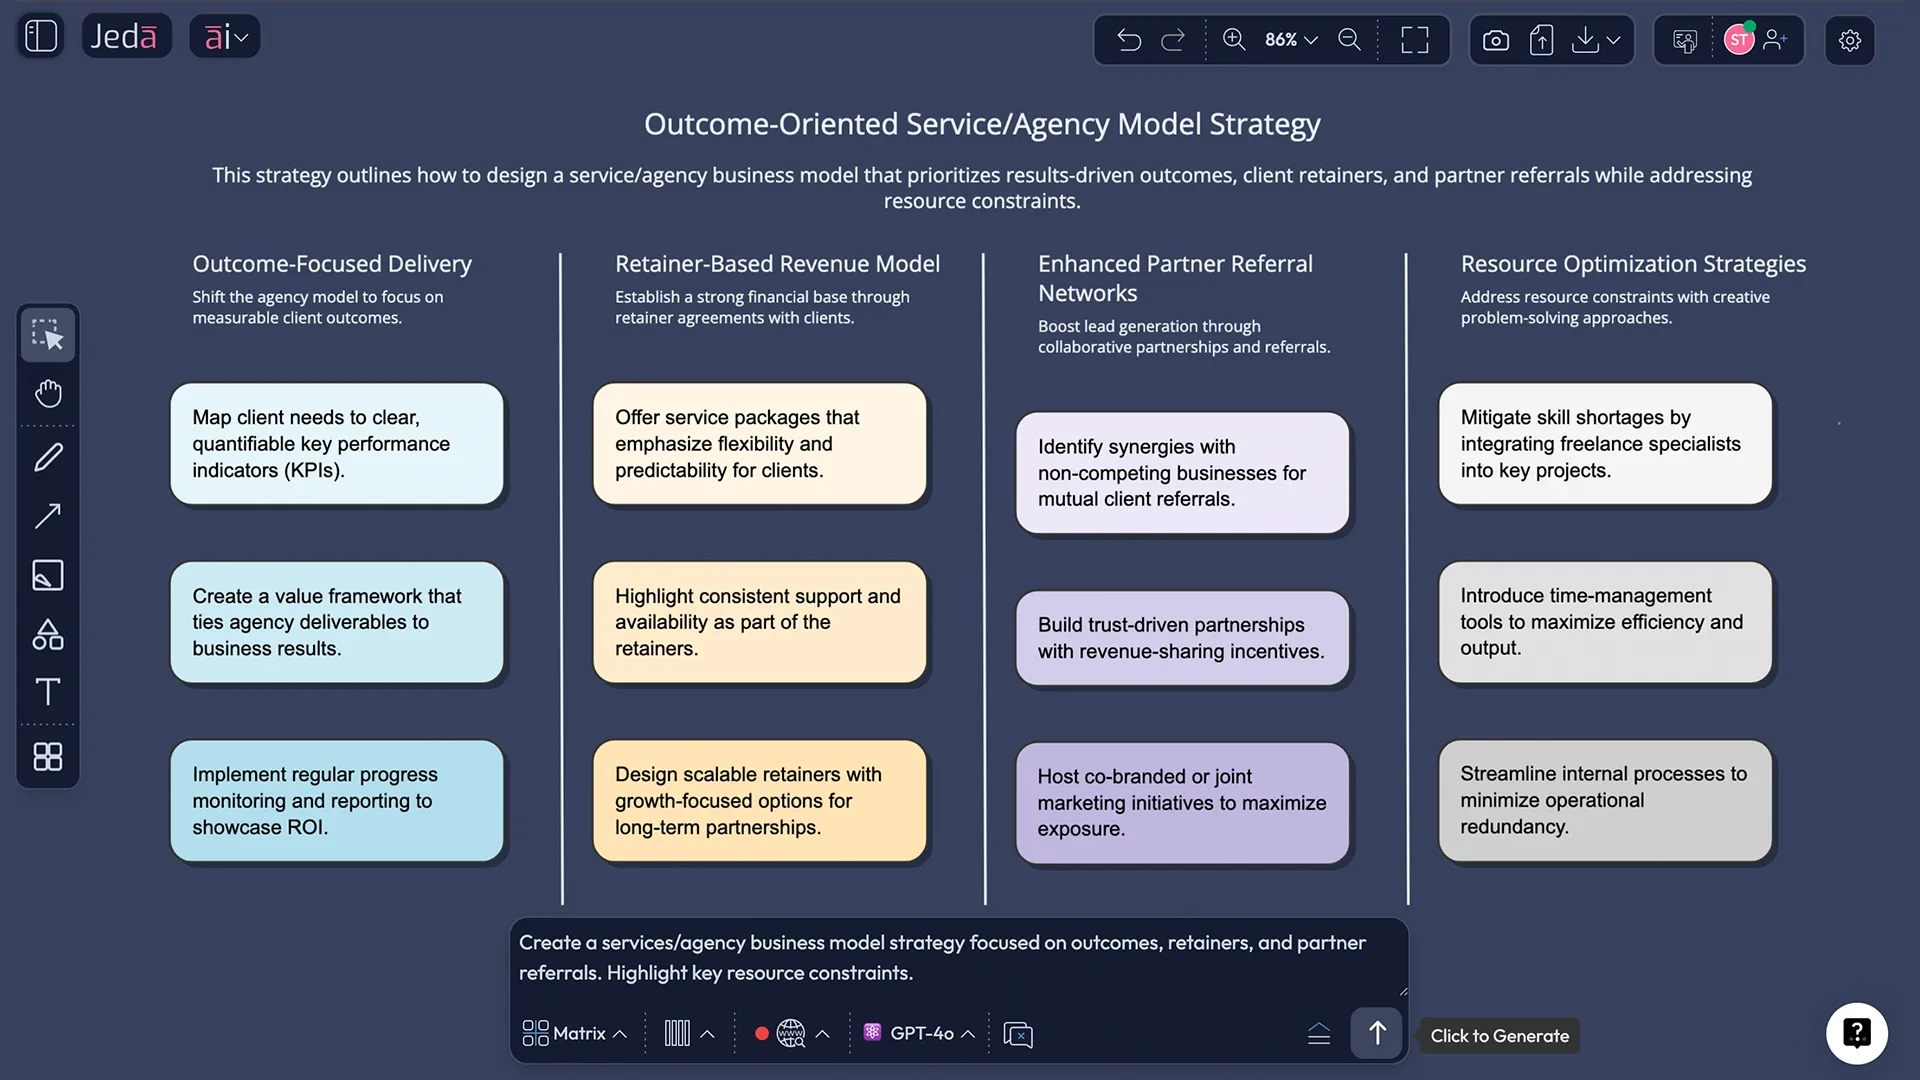Switch to full screen mode
Screen dimensions: 1920x1080
pyautogui.click(x=1414, y=40)
